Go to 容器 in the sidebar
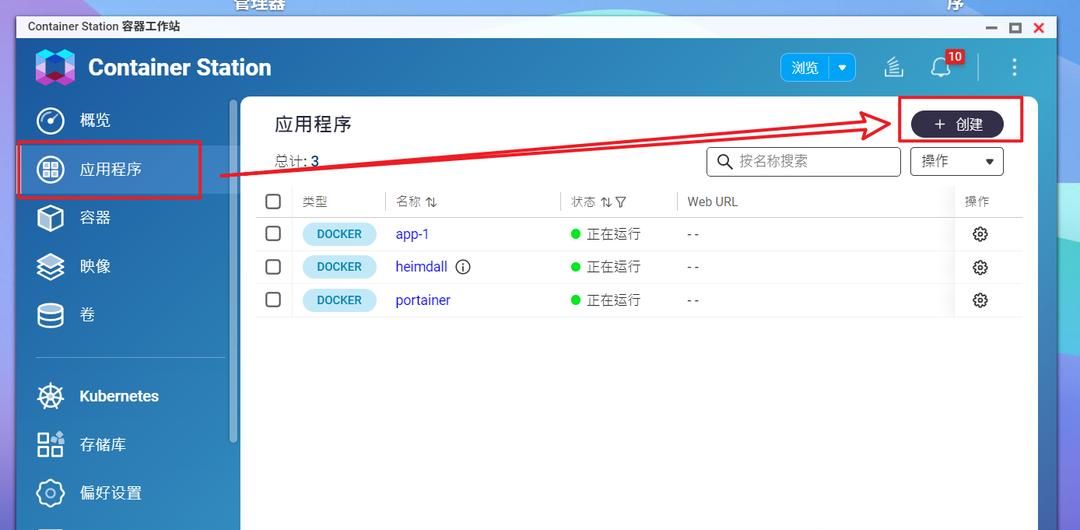The width and height of the screenshot is (1080, 530). [95, 218]
